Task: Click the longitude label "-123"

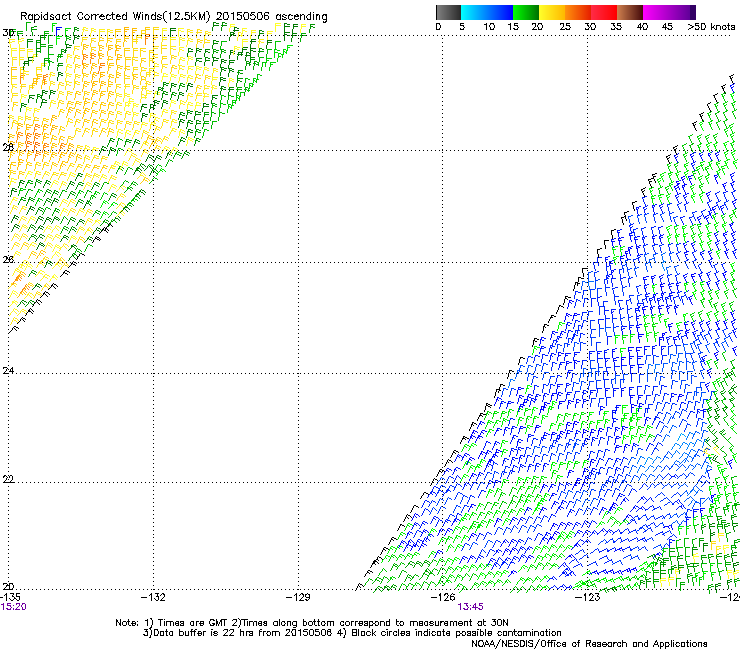Action: 588,597
